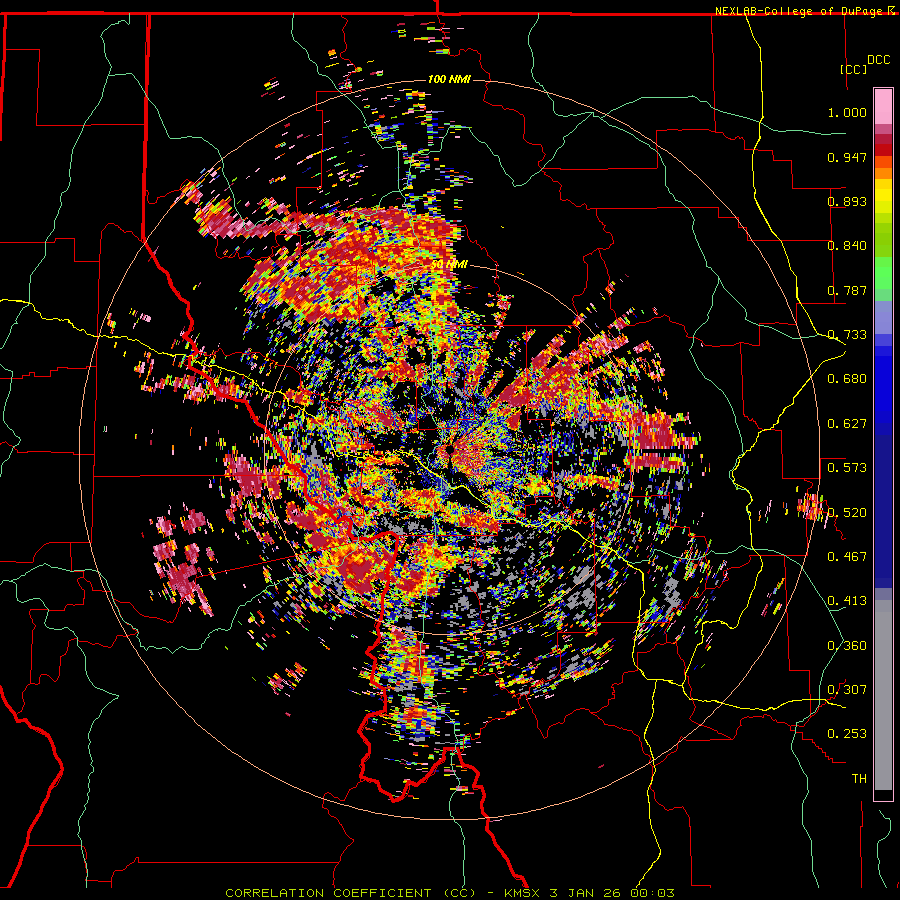Select the 0.253 scale label
The image size is (900, 900).
coord(847,734)
